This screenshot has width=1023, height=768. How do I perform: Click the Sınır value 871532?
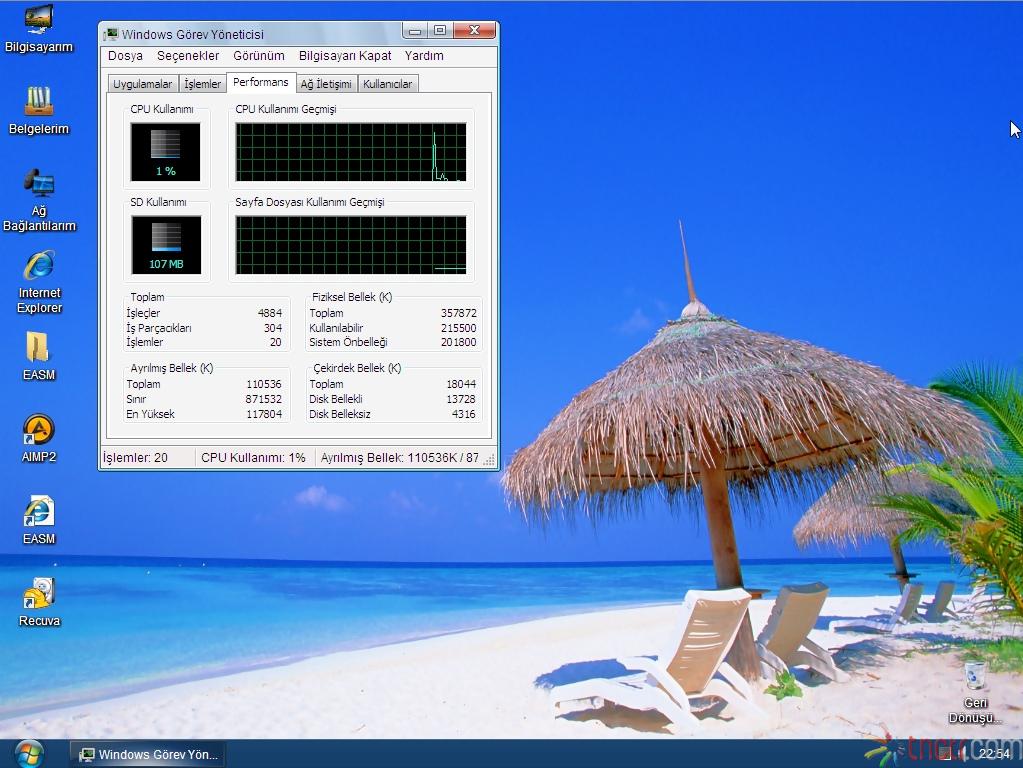pyautogui.click(x=264, y=399)
